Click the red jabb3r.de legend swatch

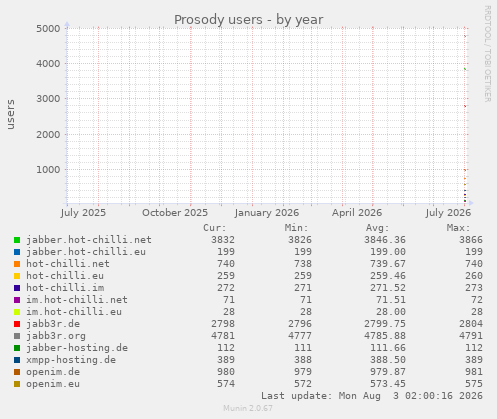[17, 324]
